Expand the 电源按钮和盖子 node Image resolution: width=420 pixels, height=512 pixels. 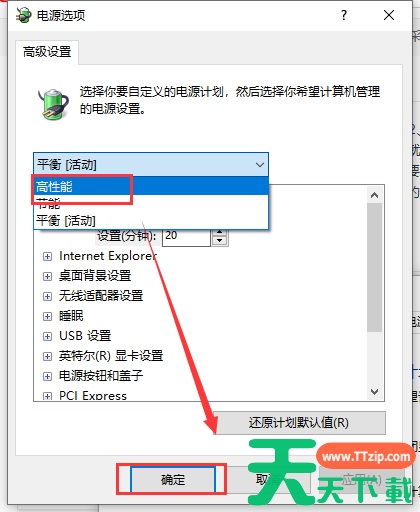[47, 376]
